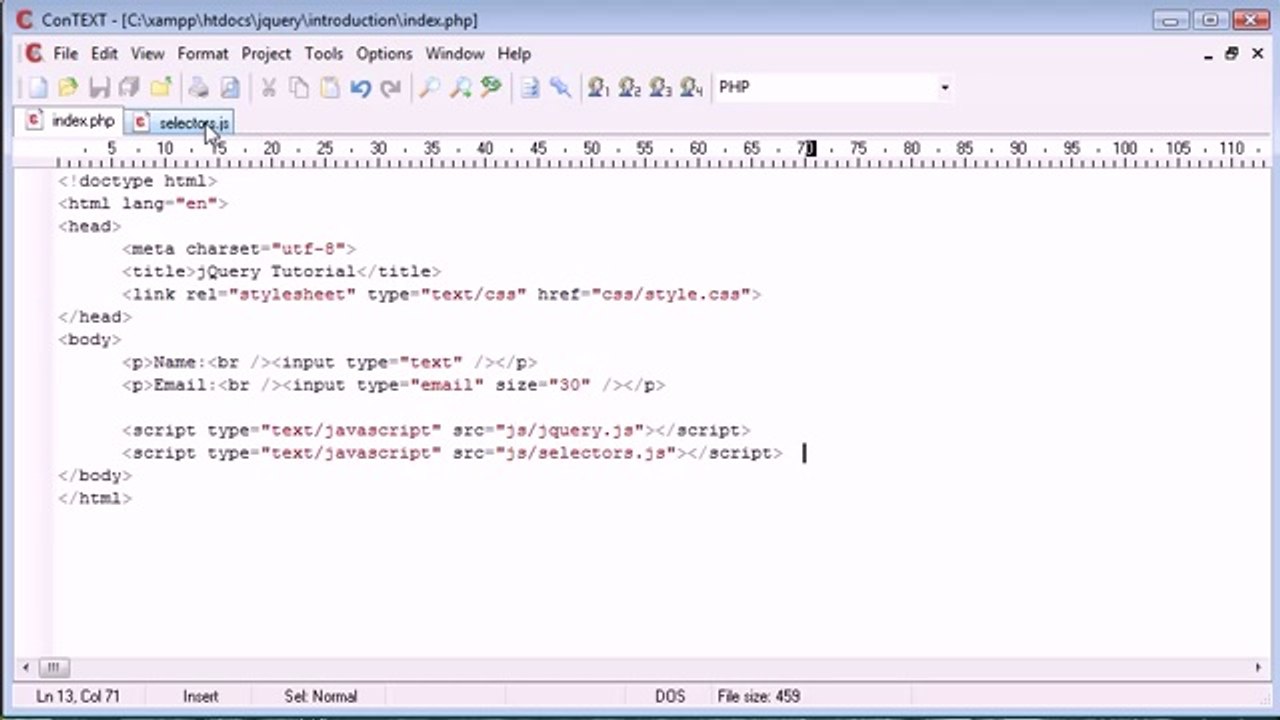The width and height of the screenshot is (1280, 720).
Task: Click the horizontal scrollbar right arrow
Action: click(x=1258, y=667)
